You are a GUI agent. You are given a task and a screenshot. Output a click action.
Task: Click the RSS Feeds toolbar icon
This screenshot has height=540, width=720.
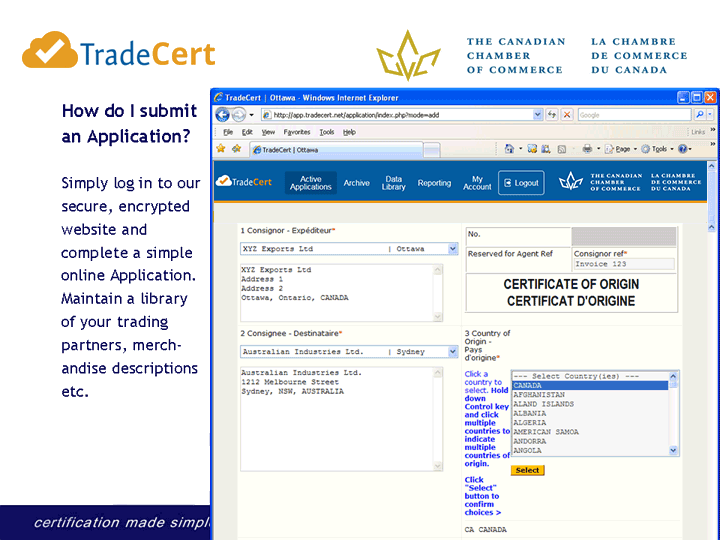[561, 149]
